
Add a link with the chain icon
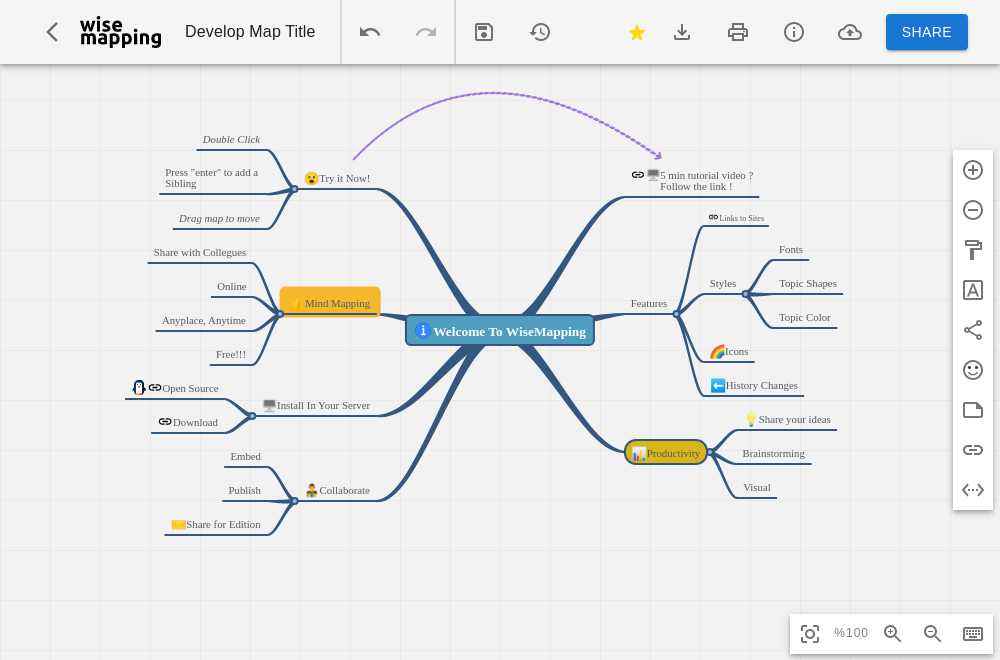coord(973,450)
